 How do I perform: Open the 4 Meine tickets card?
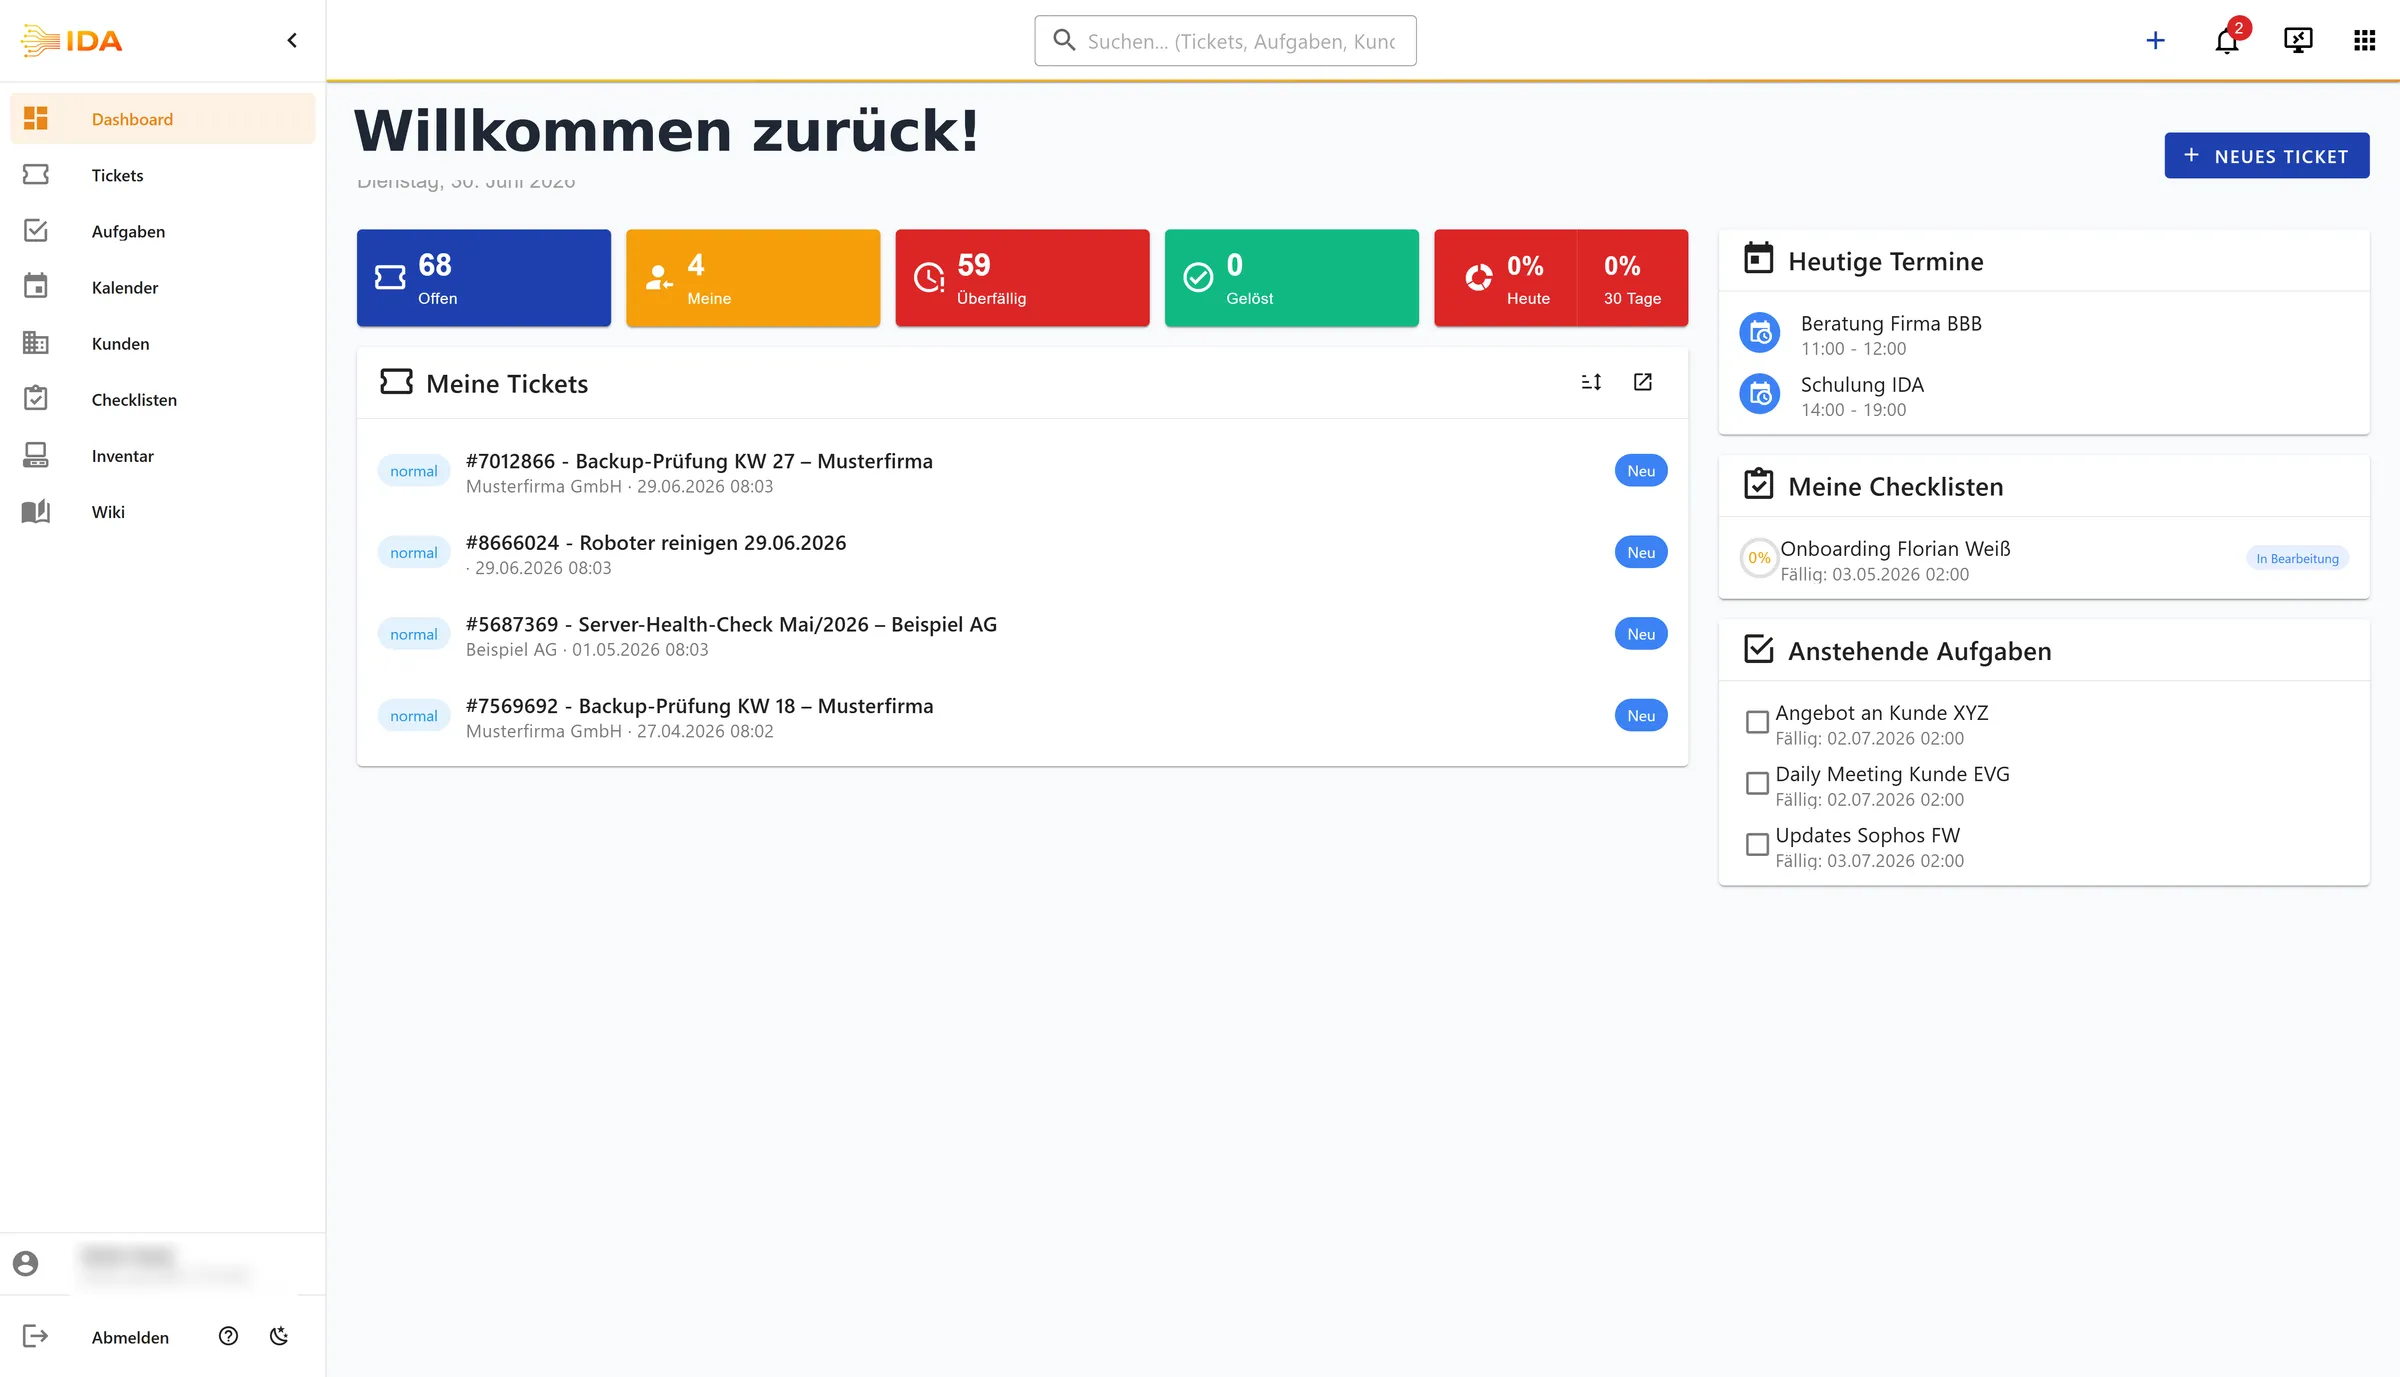tap(753, 278)
